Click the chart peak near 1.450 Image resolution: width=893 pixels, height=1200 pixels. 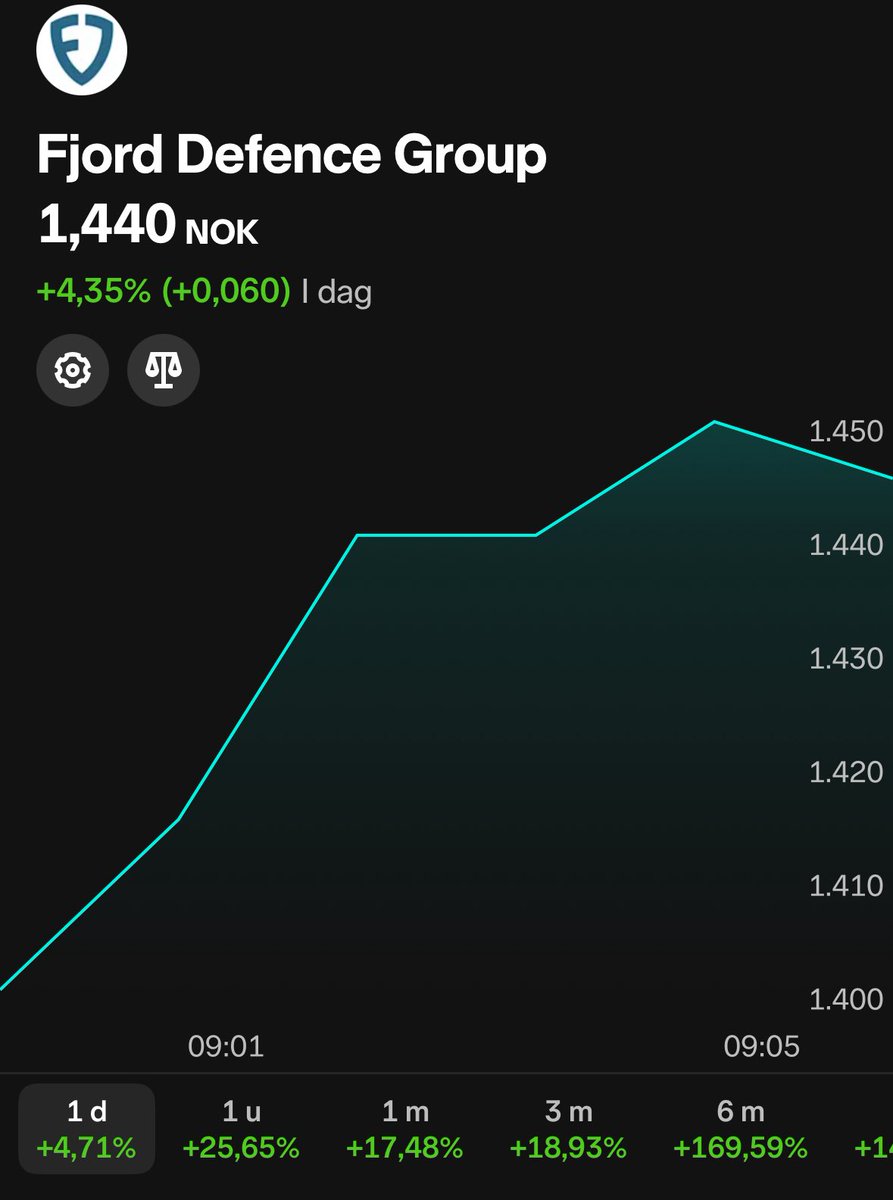tap(714, 422)
